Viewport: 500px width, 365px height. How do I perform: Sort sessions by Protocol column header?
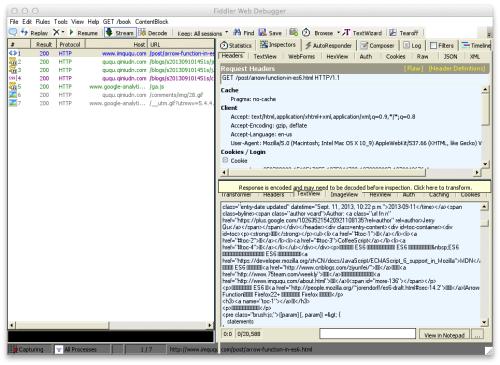[x=70, y=44]
